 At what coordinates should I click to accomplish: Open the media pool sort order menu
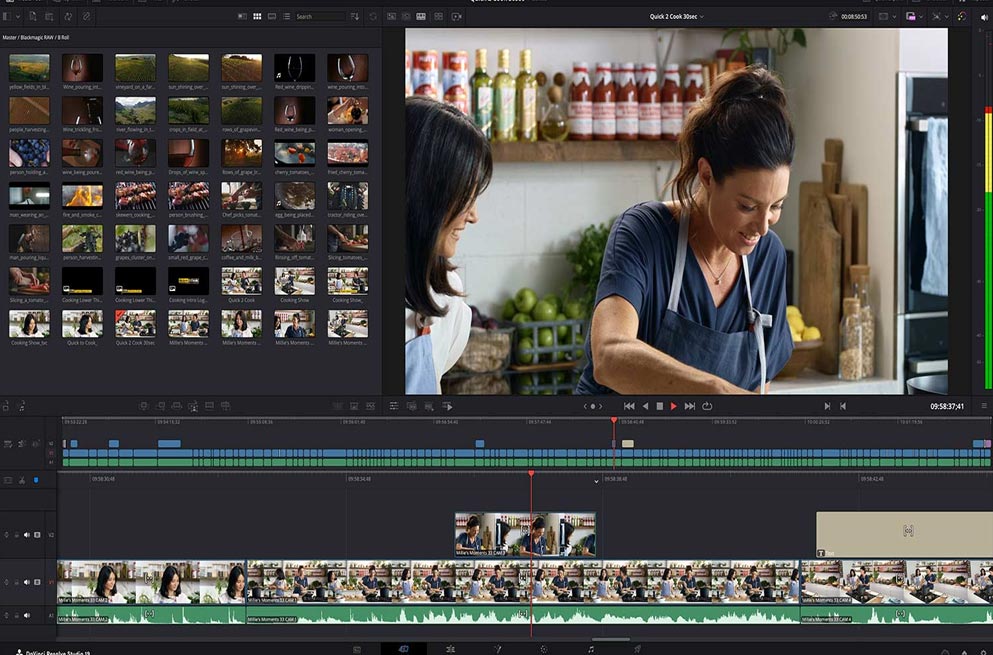[355, 16]
